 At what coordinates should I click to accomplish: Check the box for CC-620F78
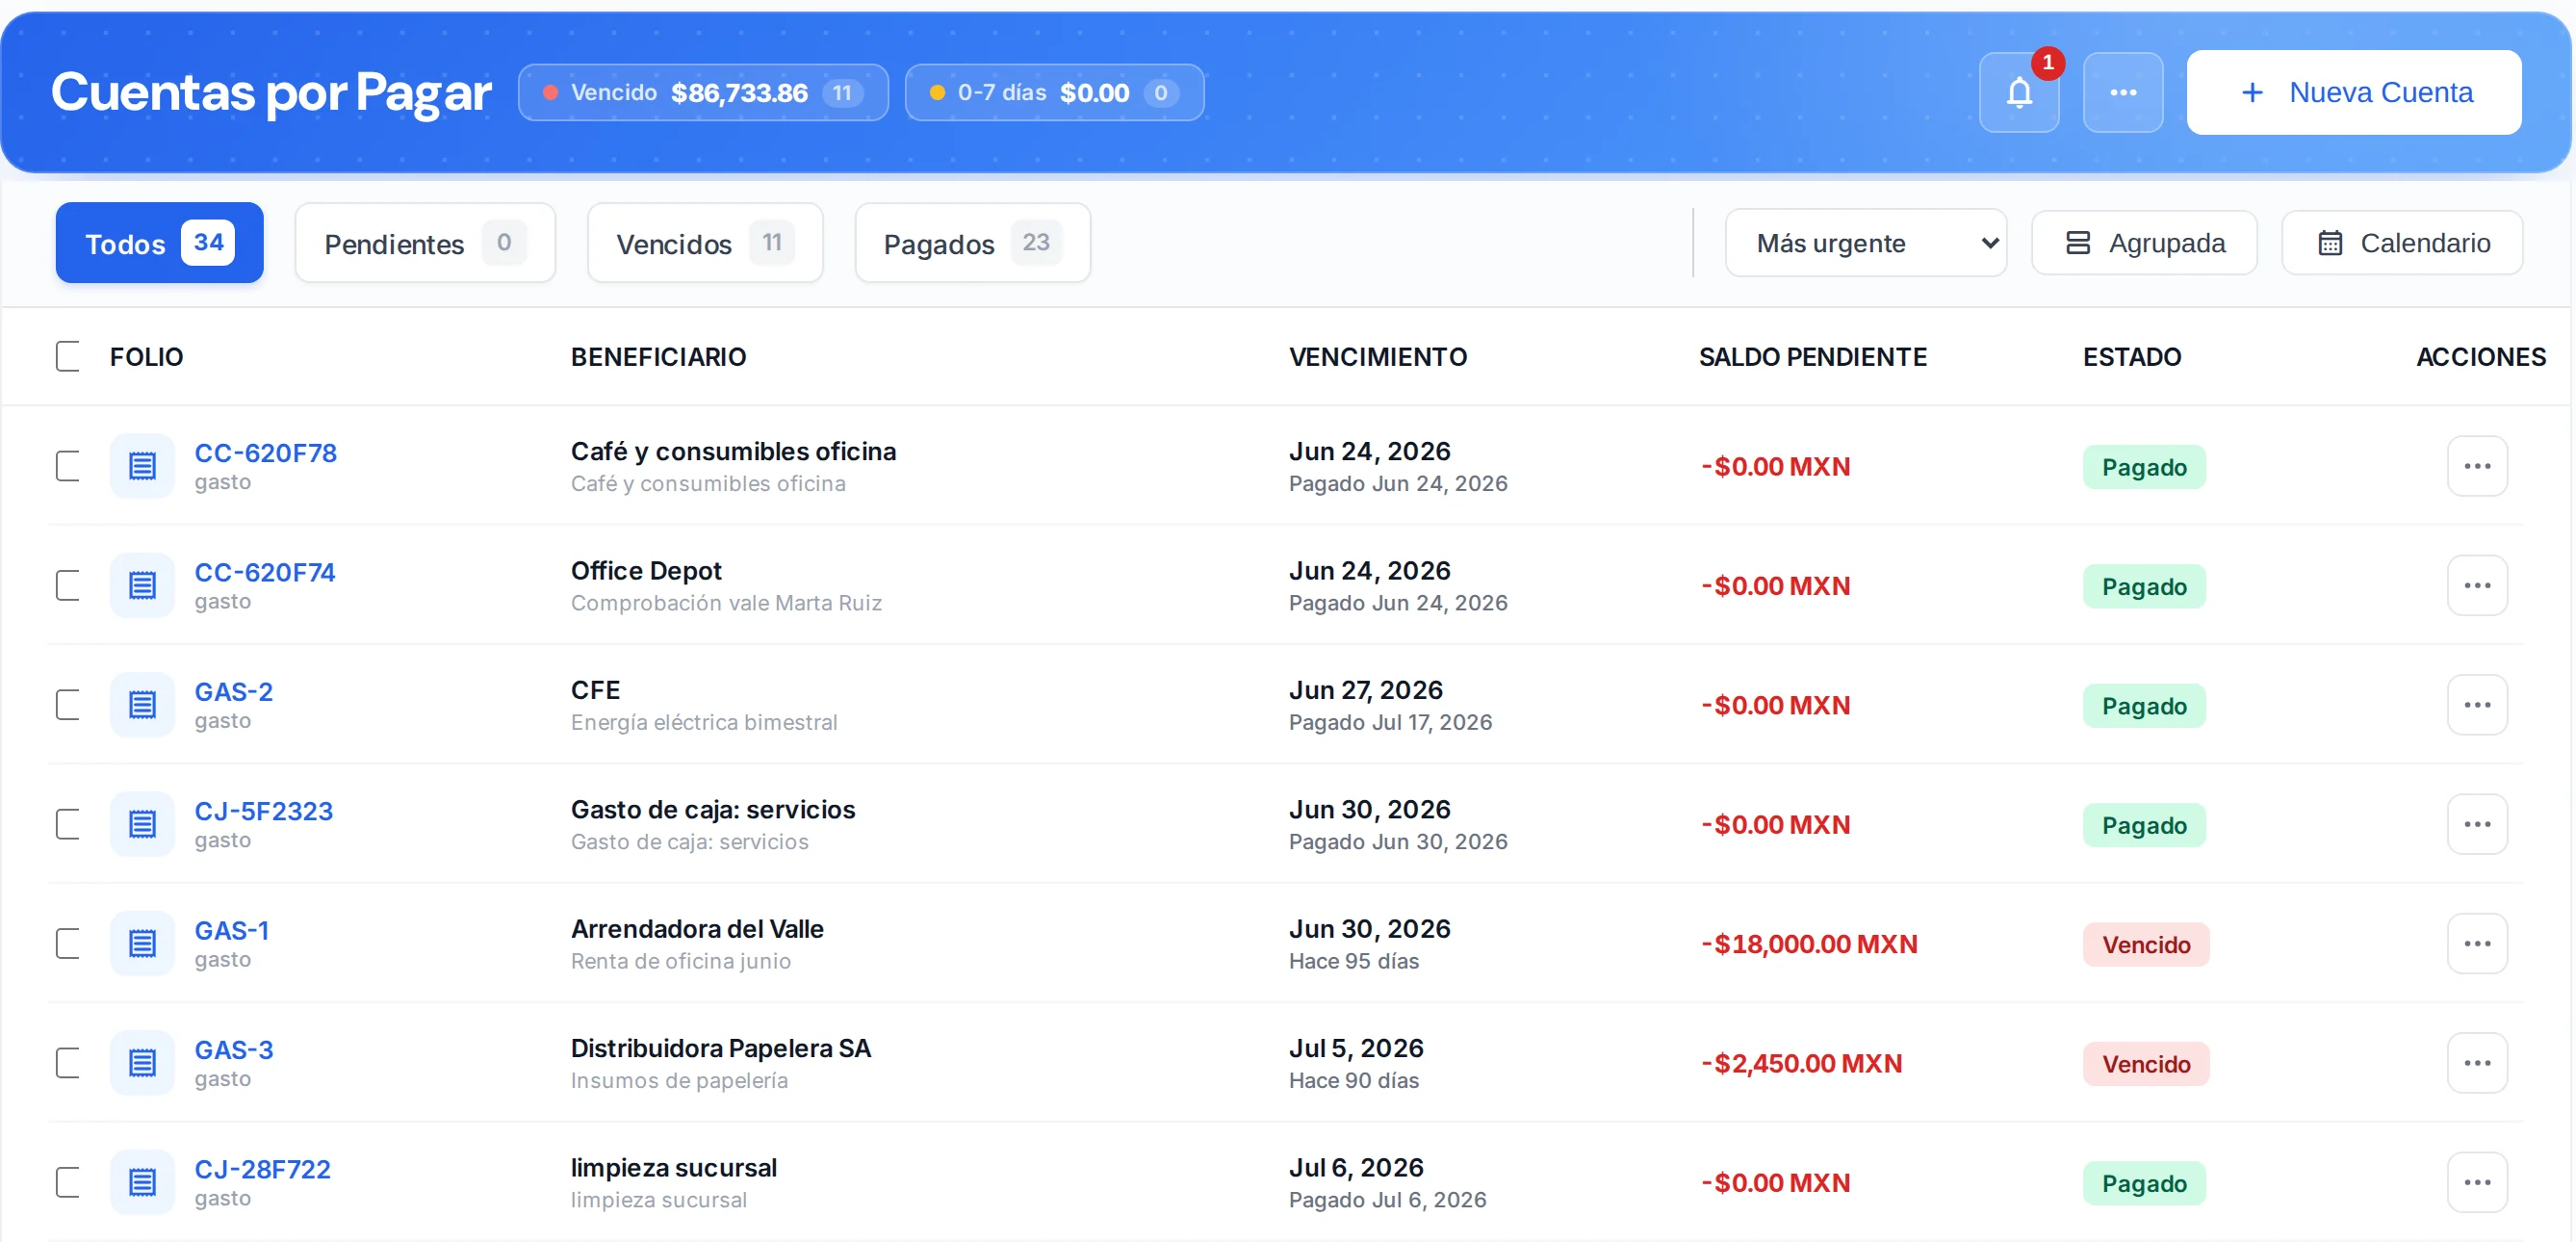[x=68, y=466]
